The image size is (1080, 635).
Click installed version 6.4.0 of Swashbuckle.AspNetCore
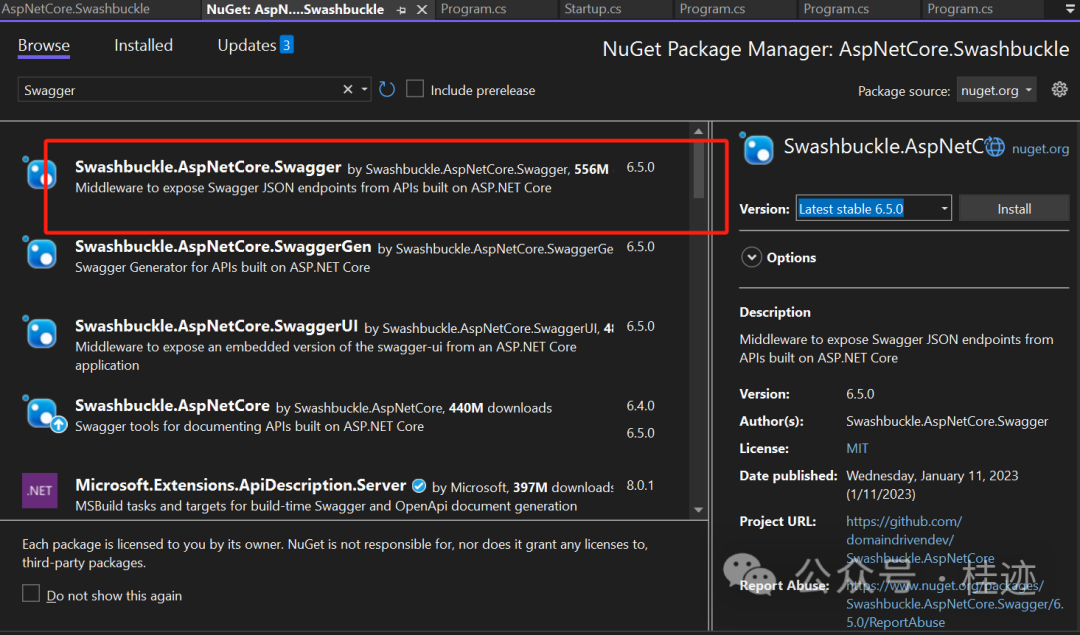(x=641, y=406)
